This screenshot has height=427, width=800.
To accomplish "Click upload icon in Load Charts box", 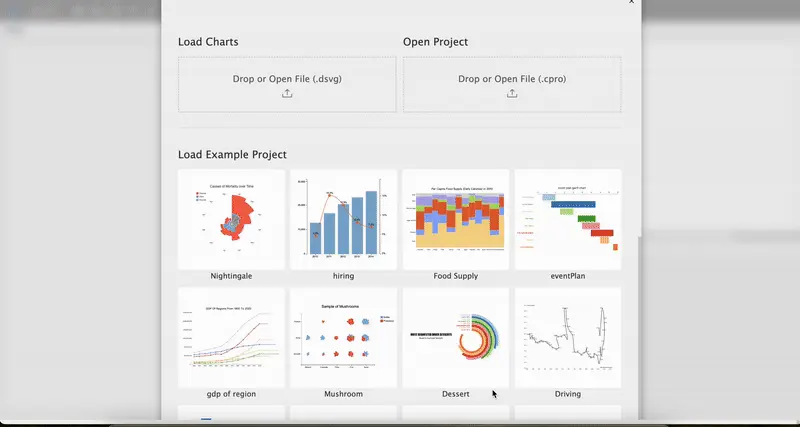I will pyautogui.click(x=287, y=94).
